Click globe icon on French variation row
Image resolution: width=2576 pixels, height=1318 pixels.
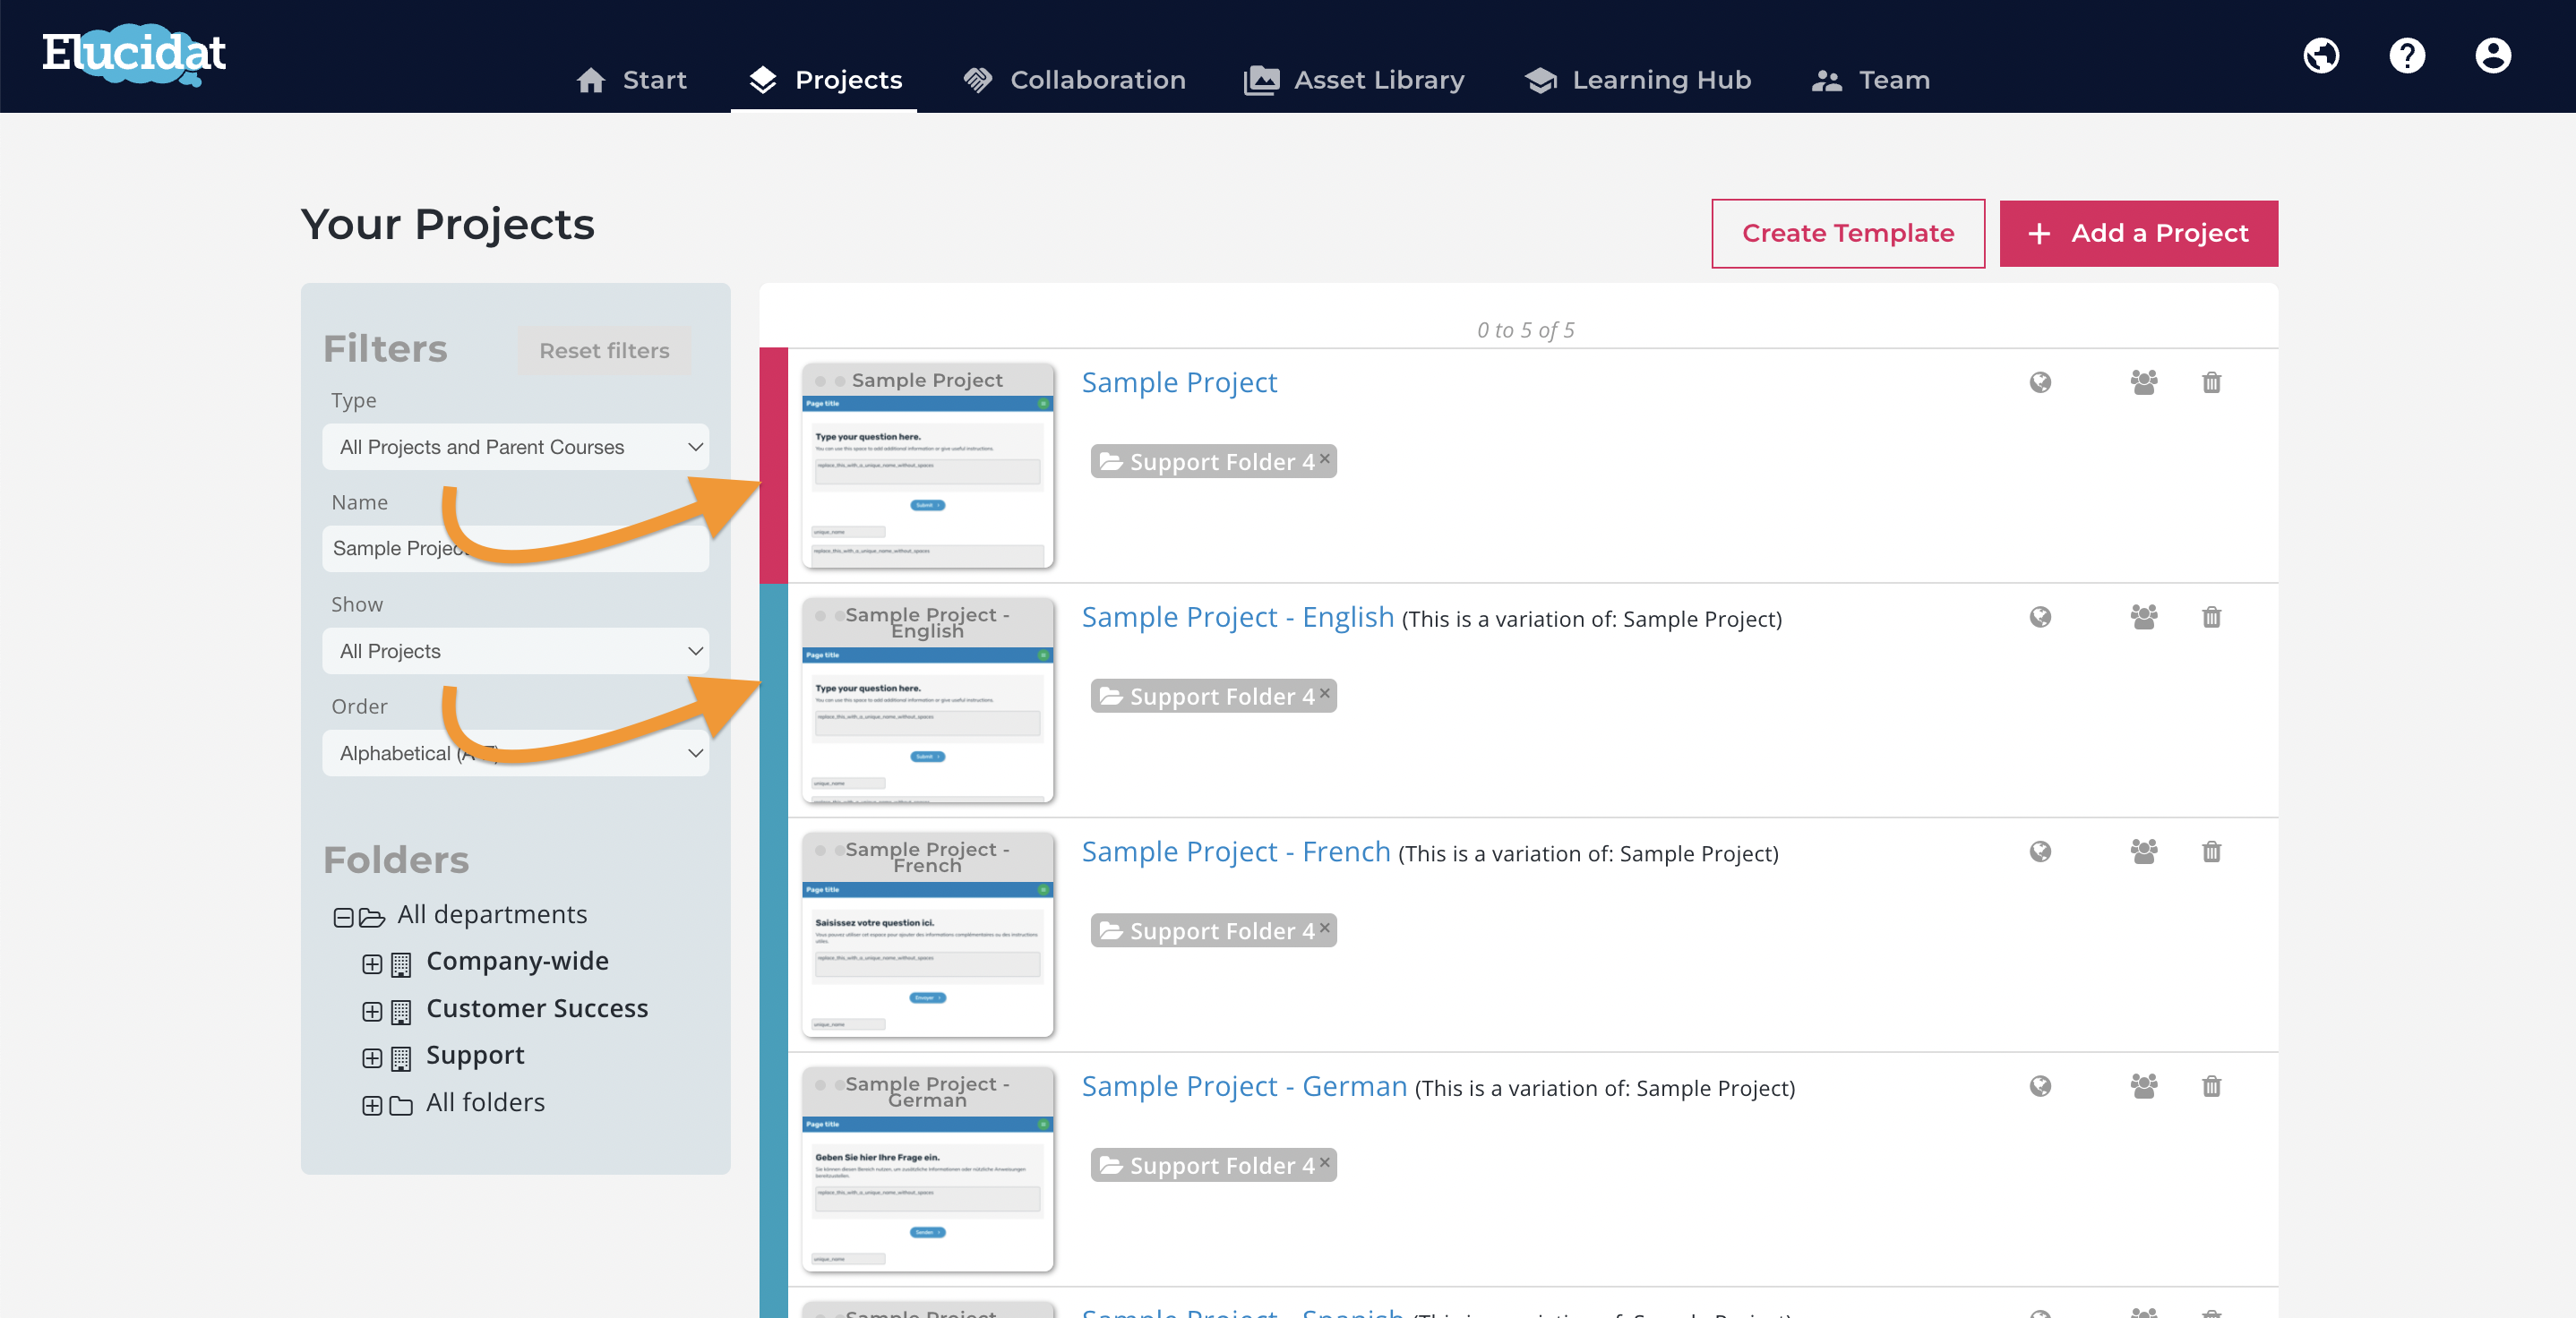[2040, 851]
